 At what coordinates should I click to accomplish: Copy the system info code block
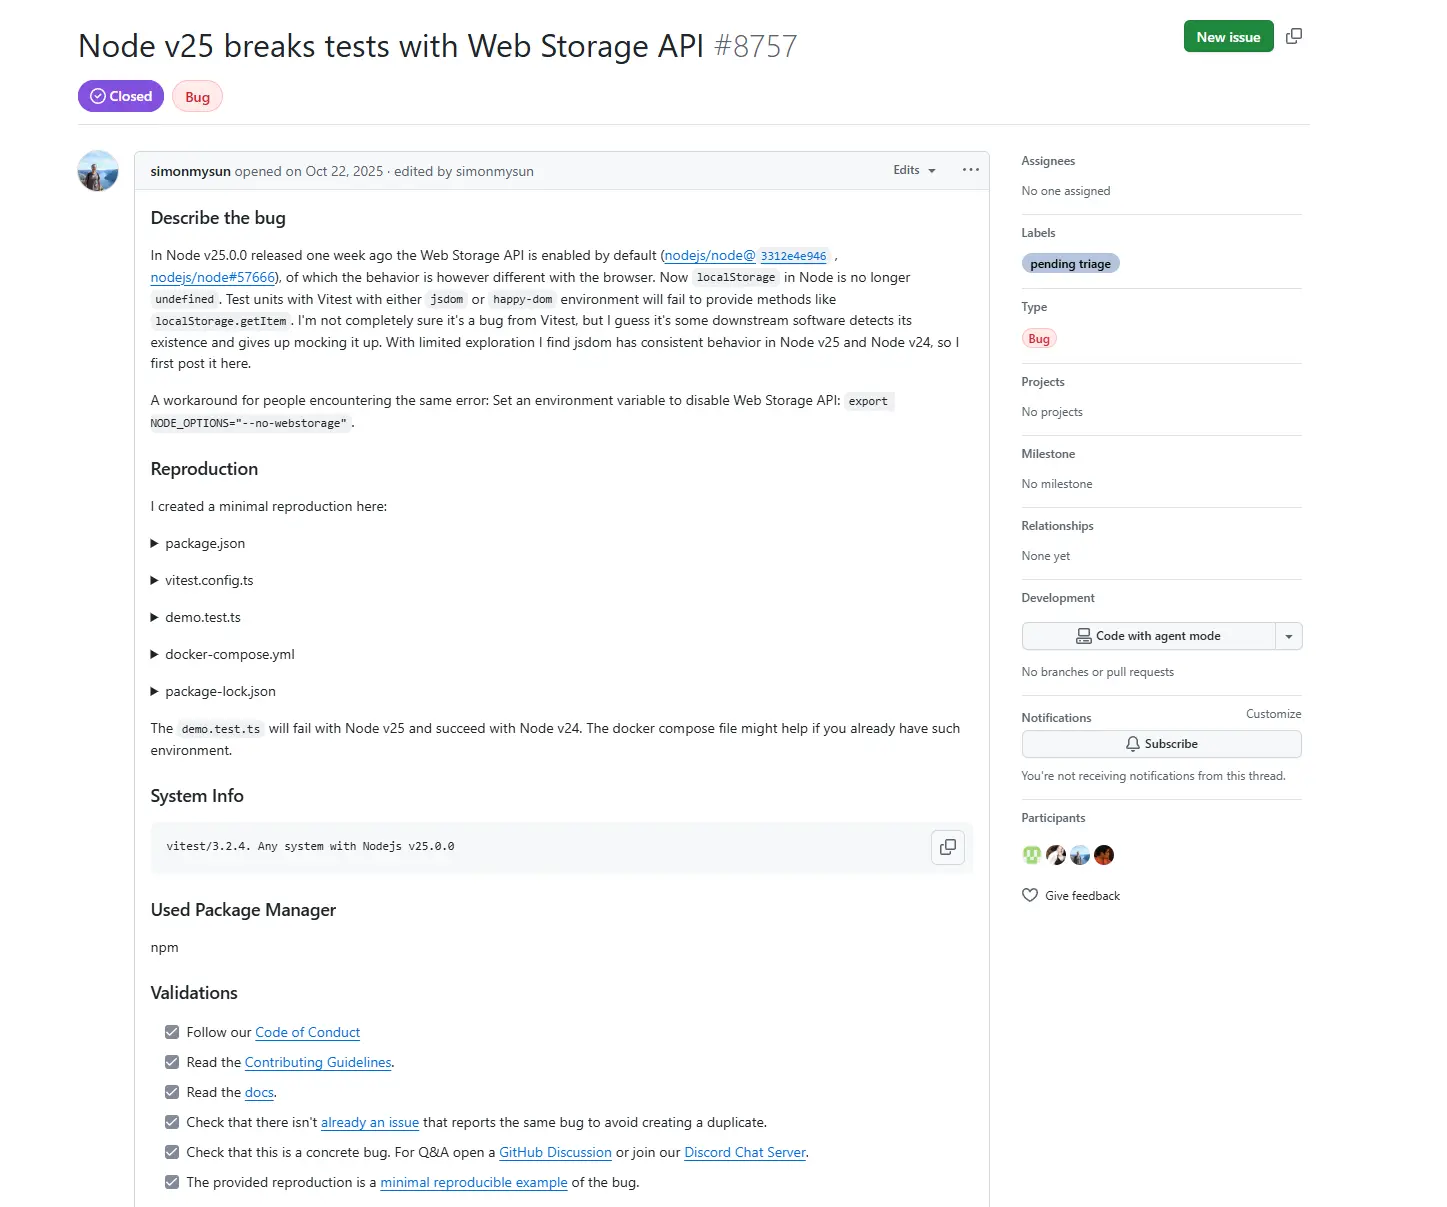click(947, 847)
